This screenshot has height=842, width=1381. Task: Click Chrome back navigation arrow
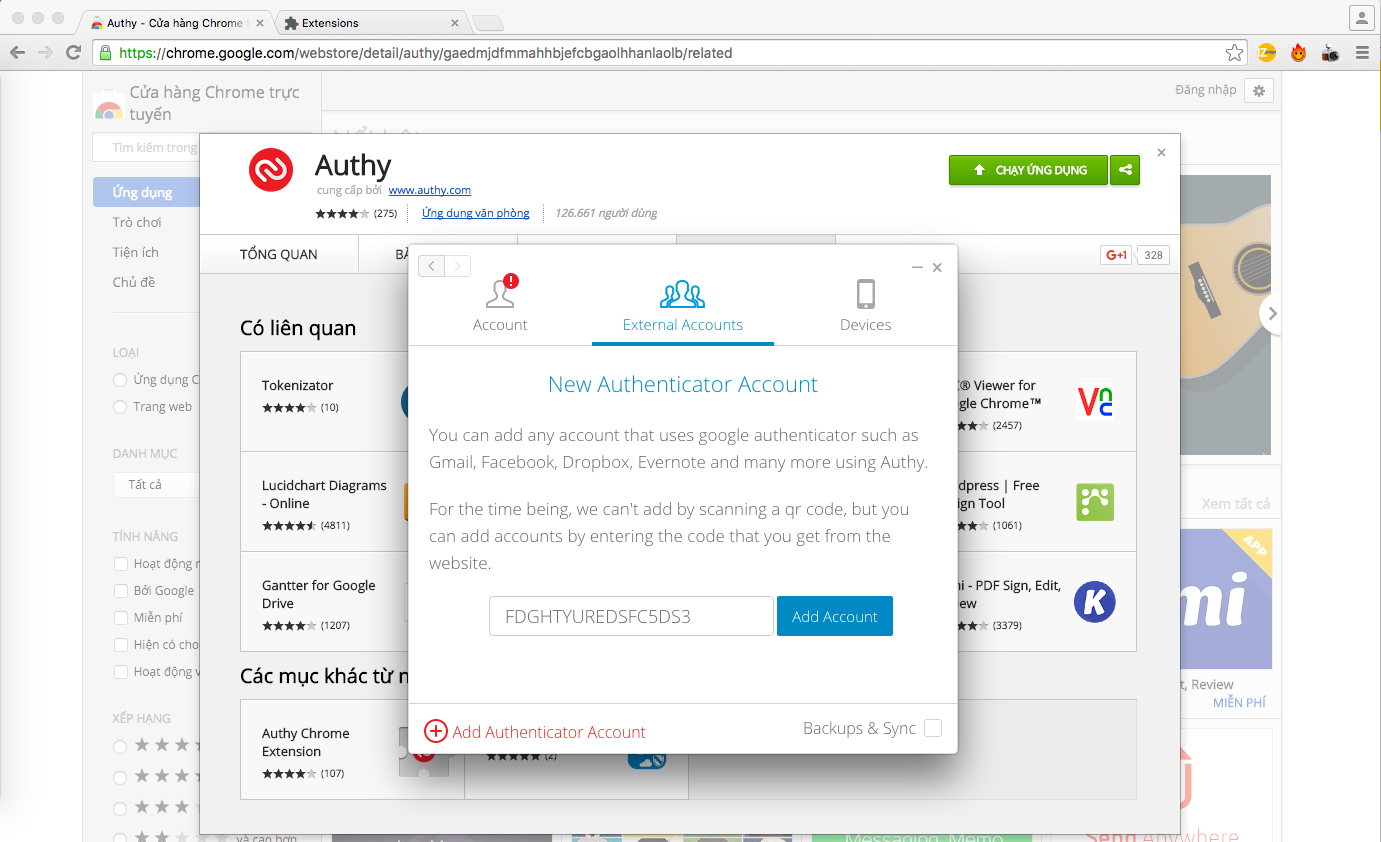[17, 53]
